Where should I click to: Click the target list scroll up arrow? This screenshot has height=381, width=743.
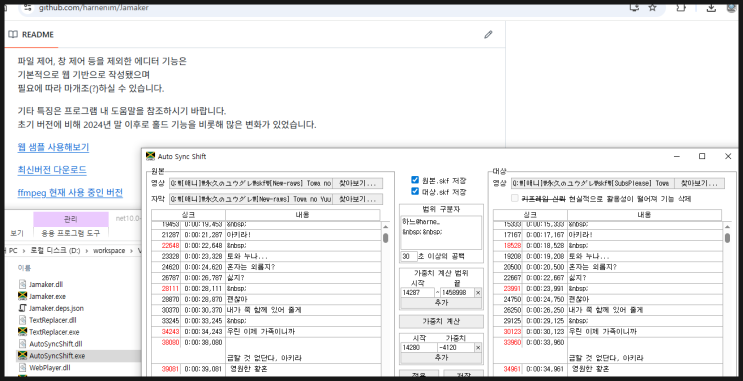click(727, 227)
